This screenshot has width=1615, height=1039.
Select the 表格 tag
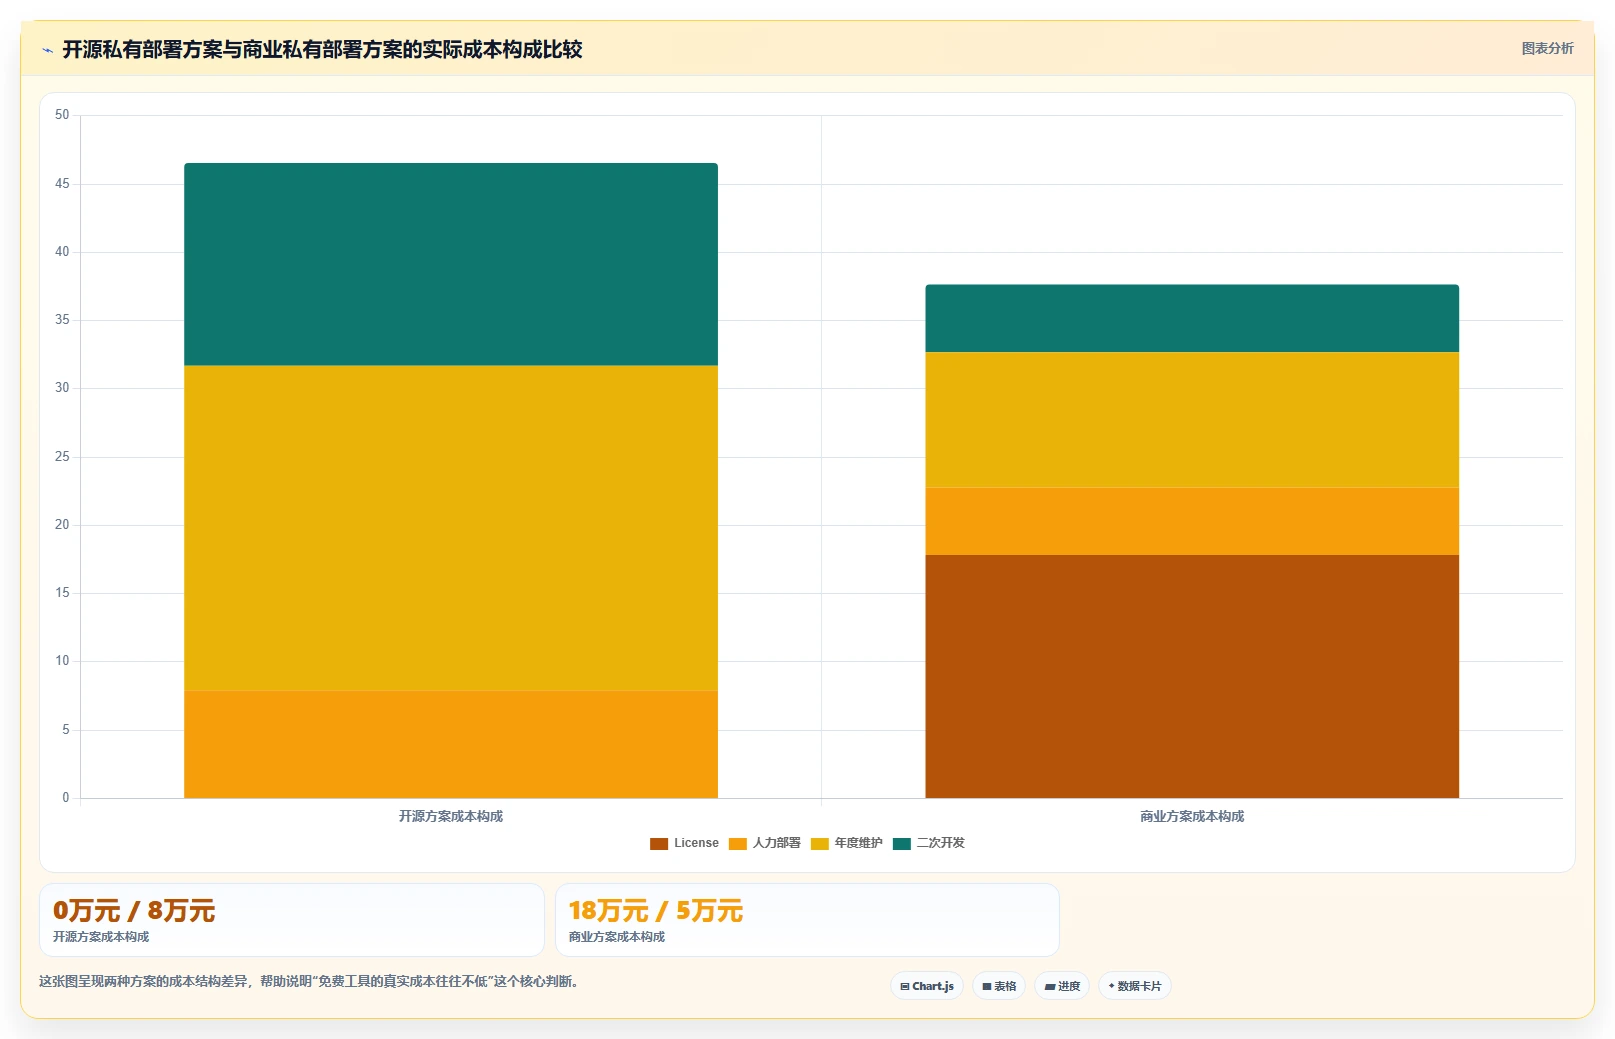(999, 986)
